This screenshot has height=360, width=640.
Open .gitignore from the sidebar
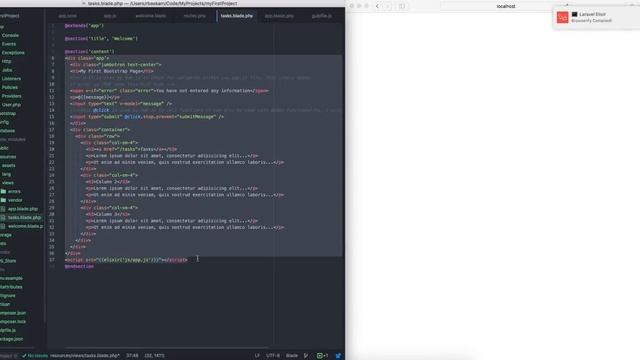8,296
